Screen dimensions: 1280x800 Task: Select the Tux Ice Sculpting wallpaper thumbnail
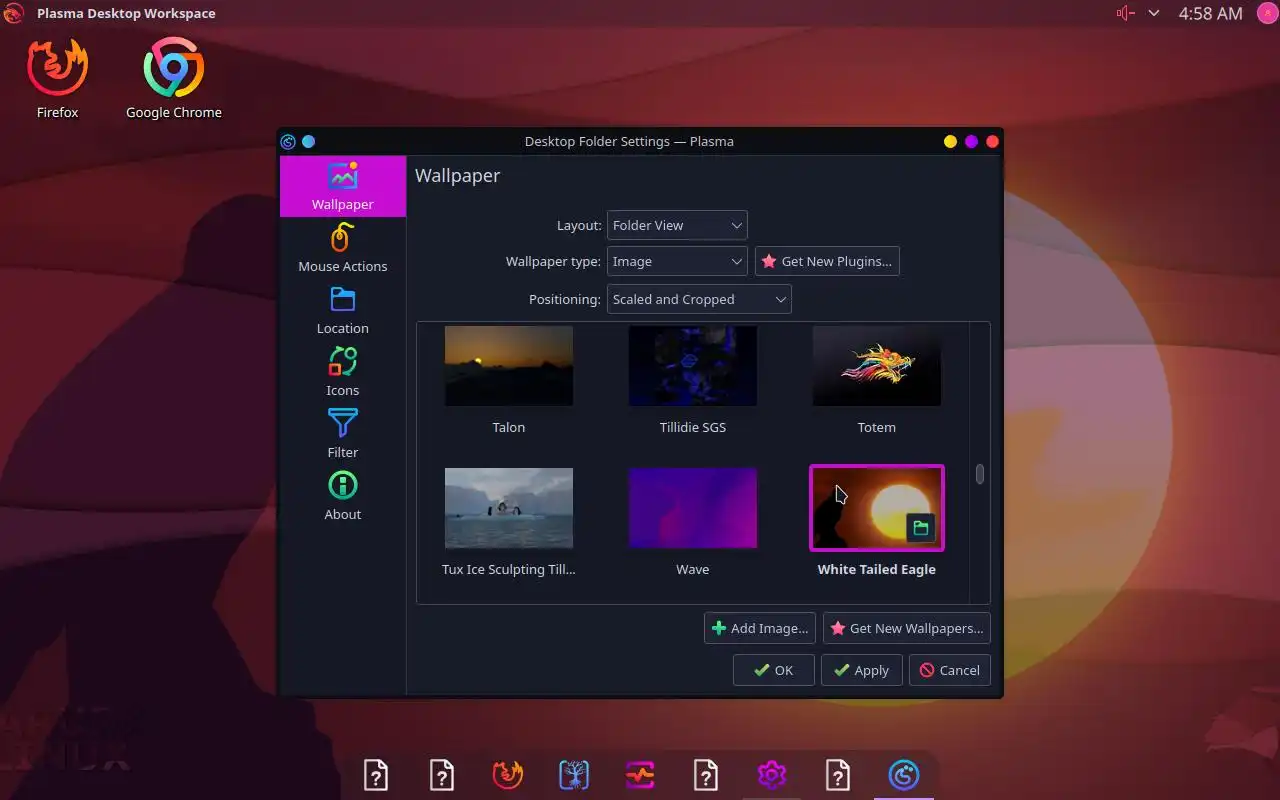pos(509,508)
